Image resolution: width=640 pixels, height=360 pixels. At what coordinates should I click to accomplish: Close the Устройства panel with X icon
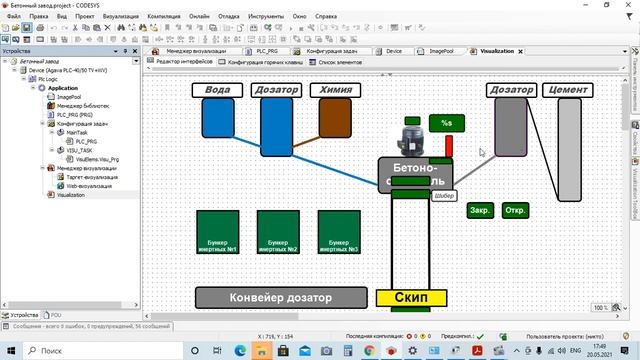coord(135,51)
